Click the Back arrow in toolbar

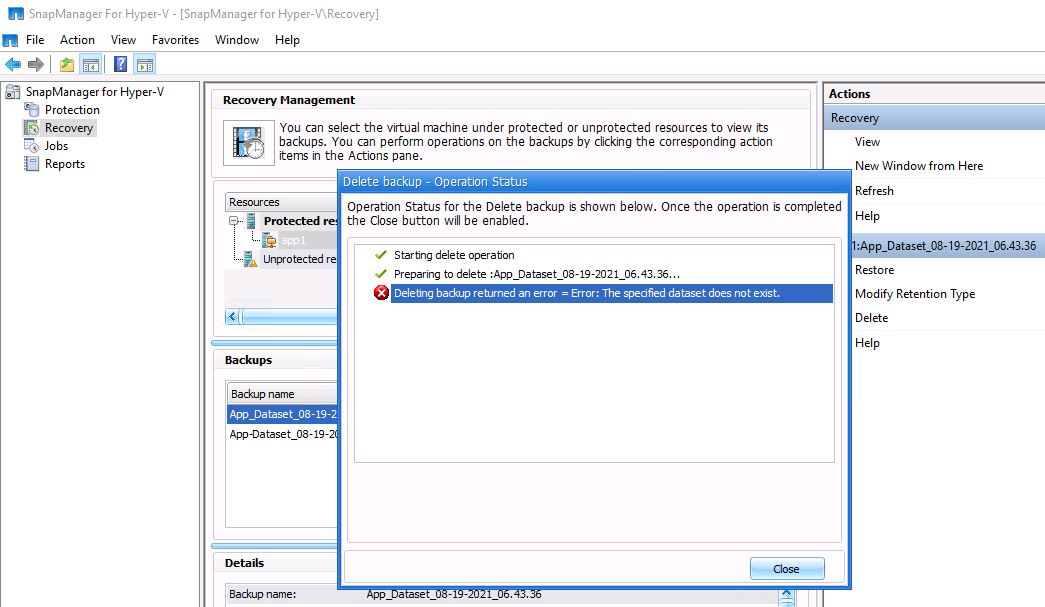pos(13,65)
